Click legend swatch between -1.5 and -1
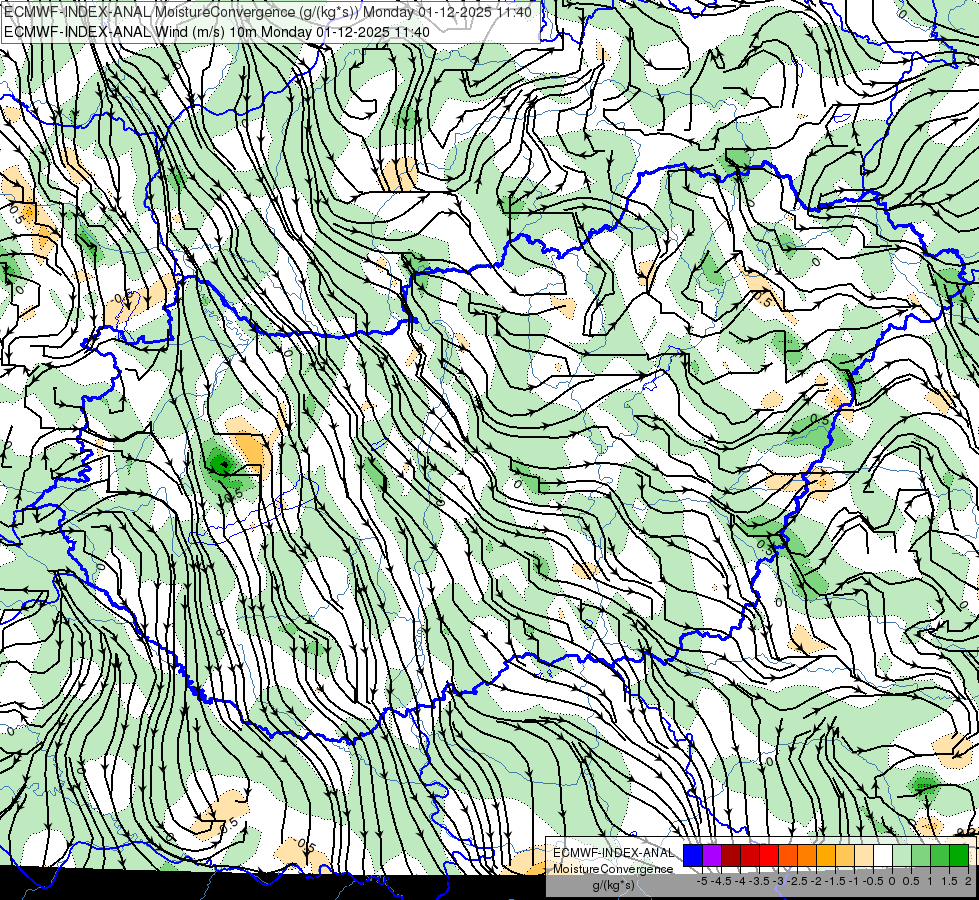This screenshot has height=900, width=979. [x=845, y=856]
